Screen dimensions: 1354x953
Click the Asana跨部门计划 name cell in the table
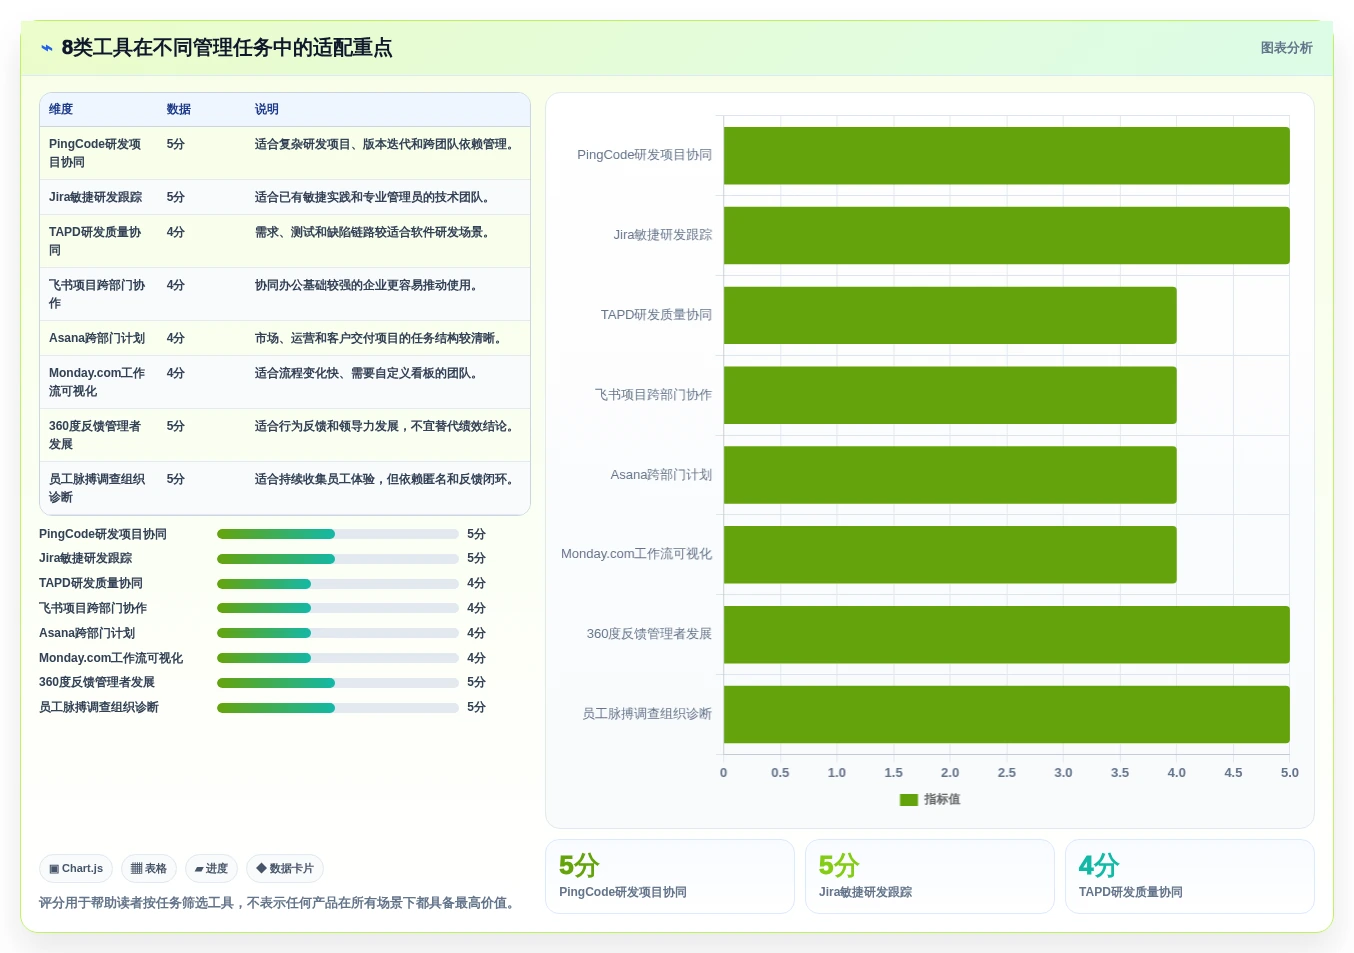97,338
